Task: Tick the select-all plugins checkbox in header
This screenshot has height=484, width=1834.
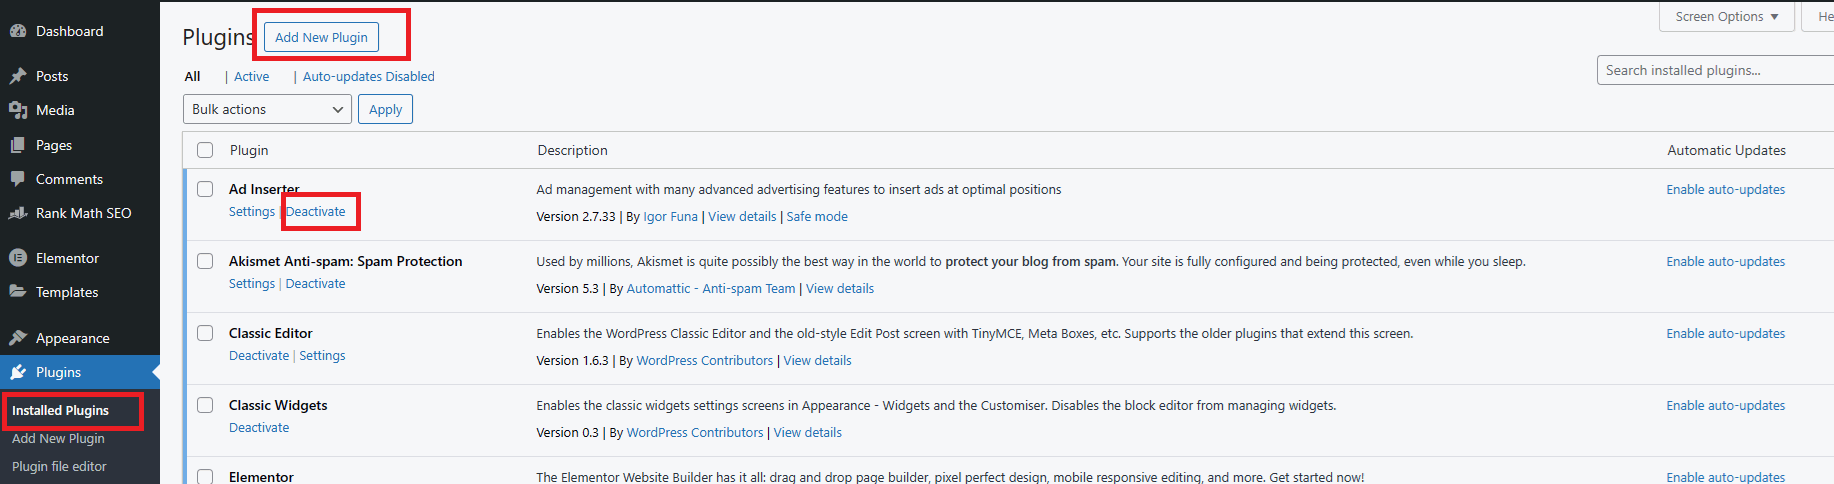Action: coord(205,150)
